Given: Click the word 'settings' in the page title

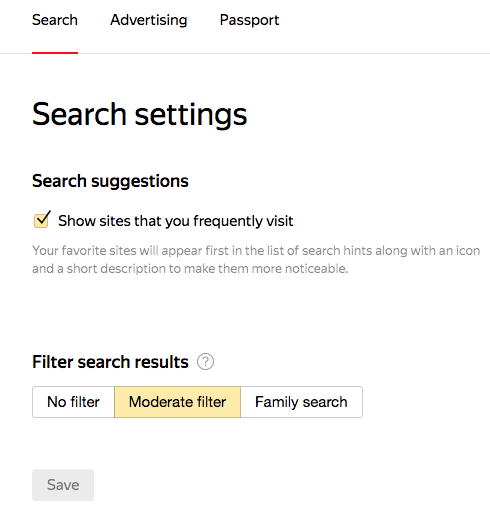Looking at the screenshot, I should click(x=191, y=116).
